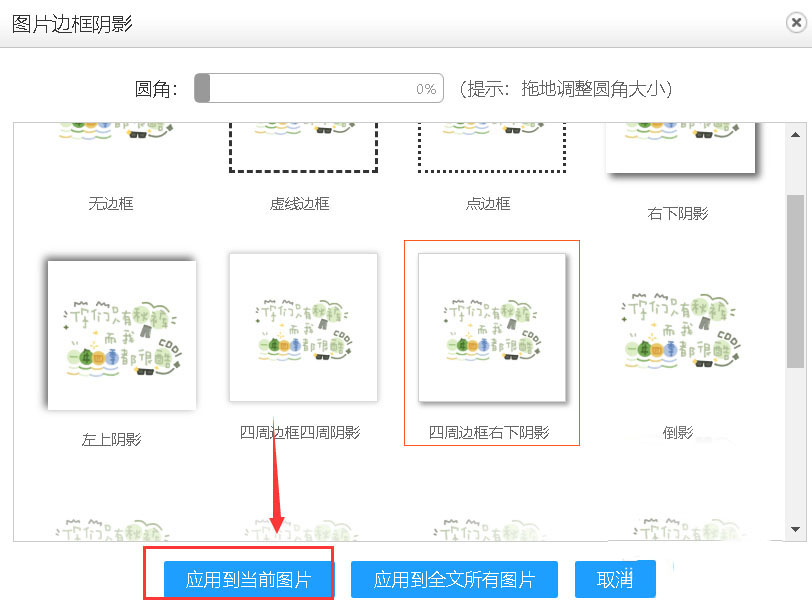Click the 取消 cancel button
The image size is (812, 603).
coord(615,579)
